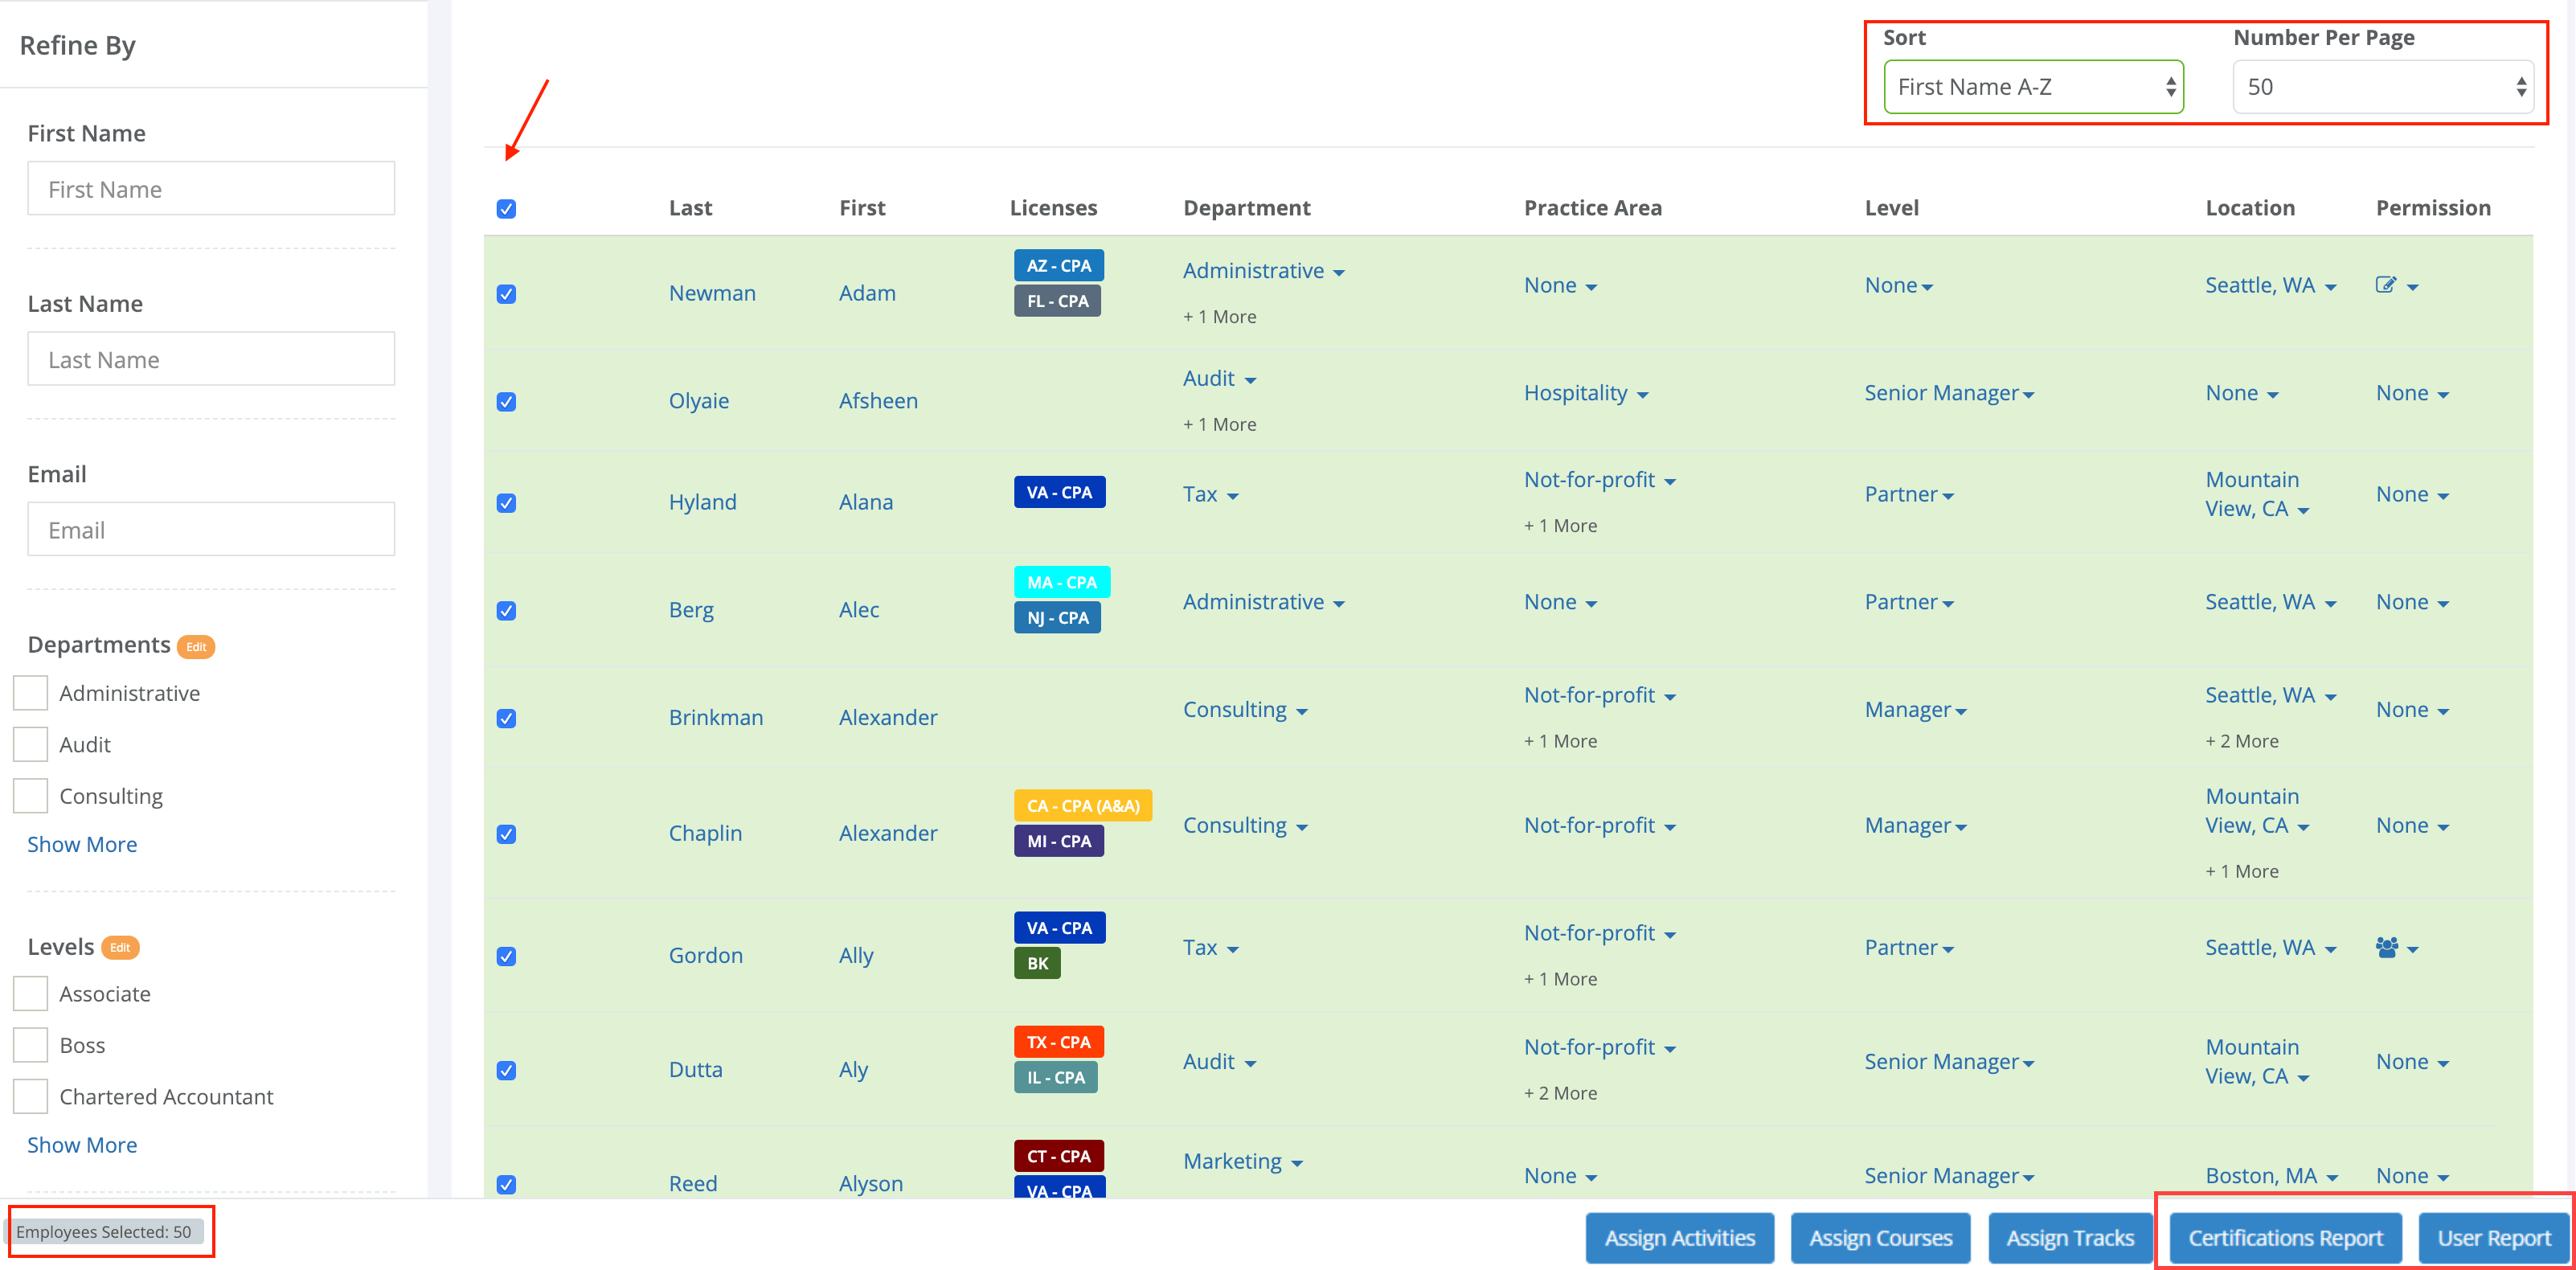Click the edit permission icon for Adam Newman
2576x1270 pixels.
2386,285
